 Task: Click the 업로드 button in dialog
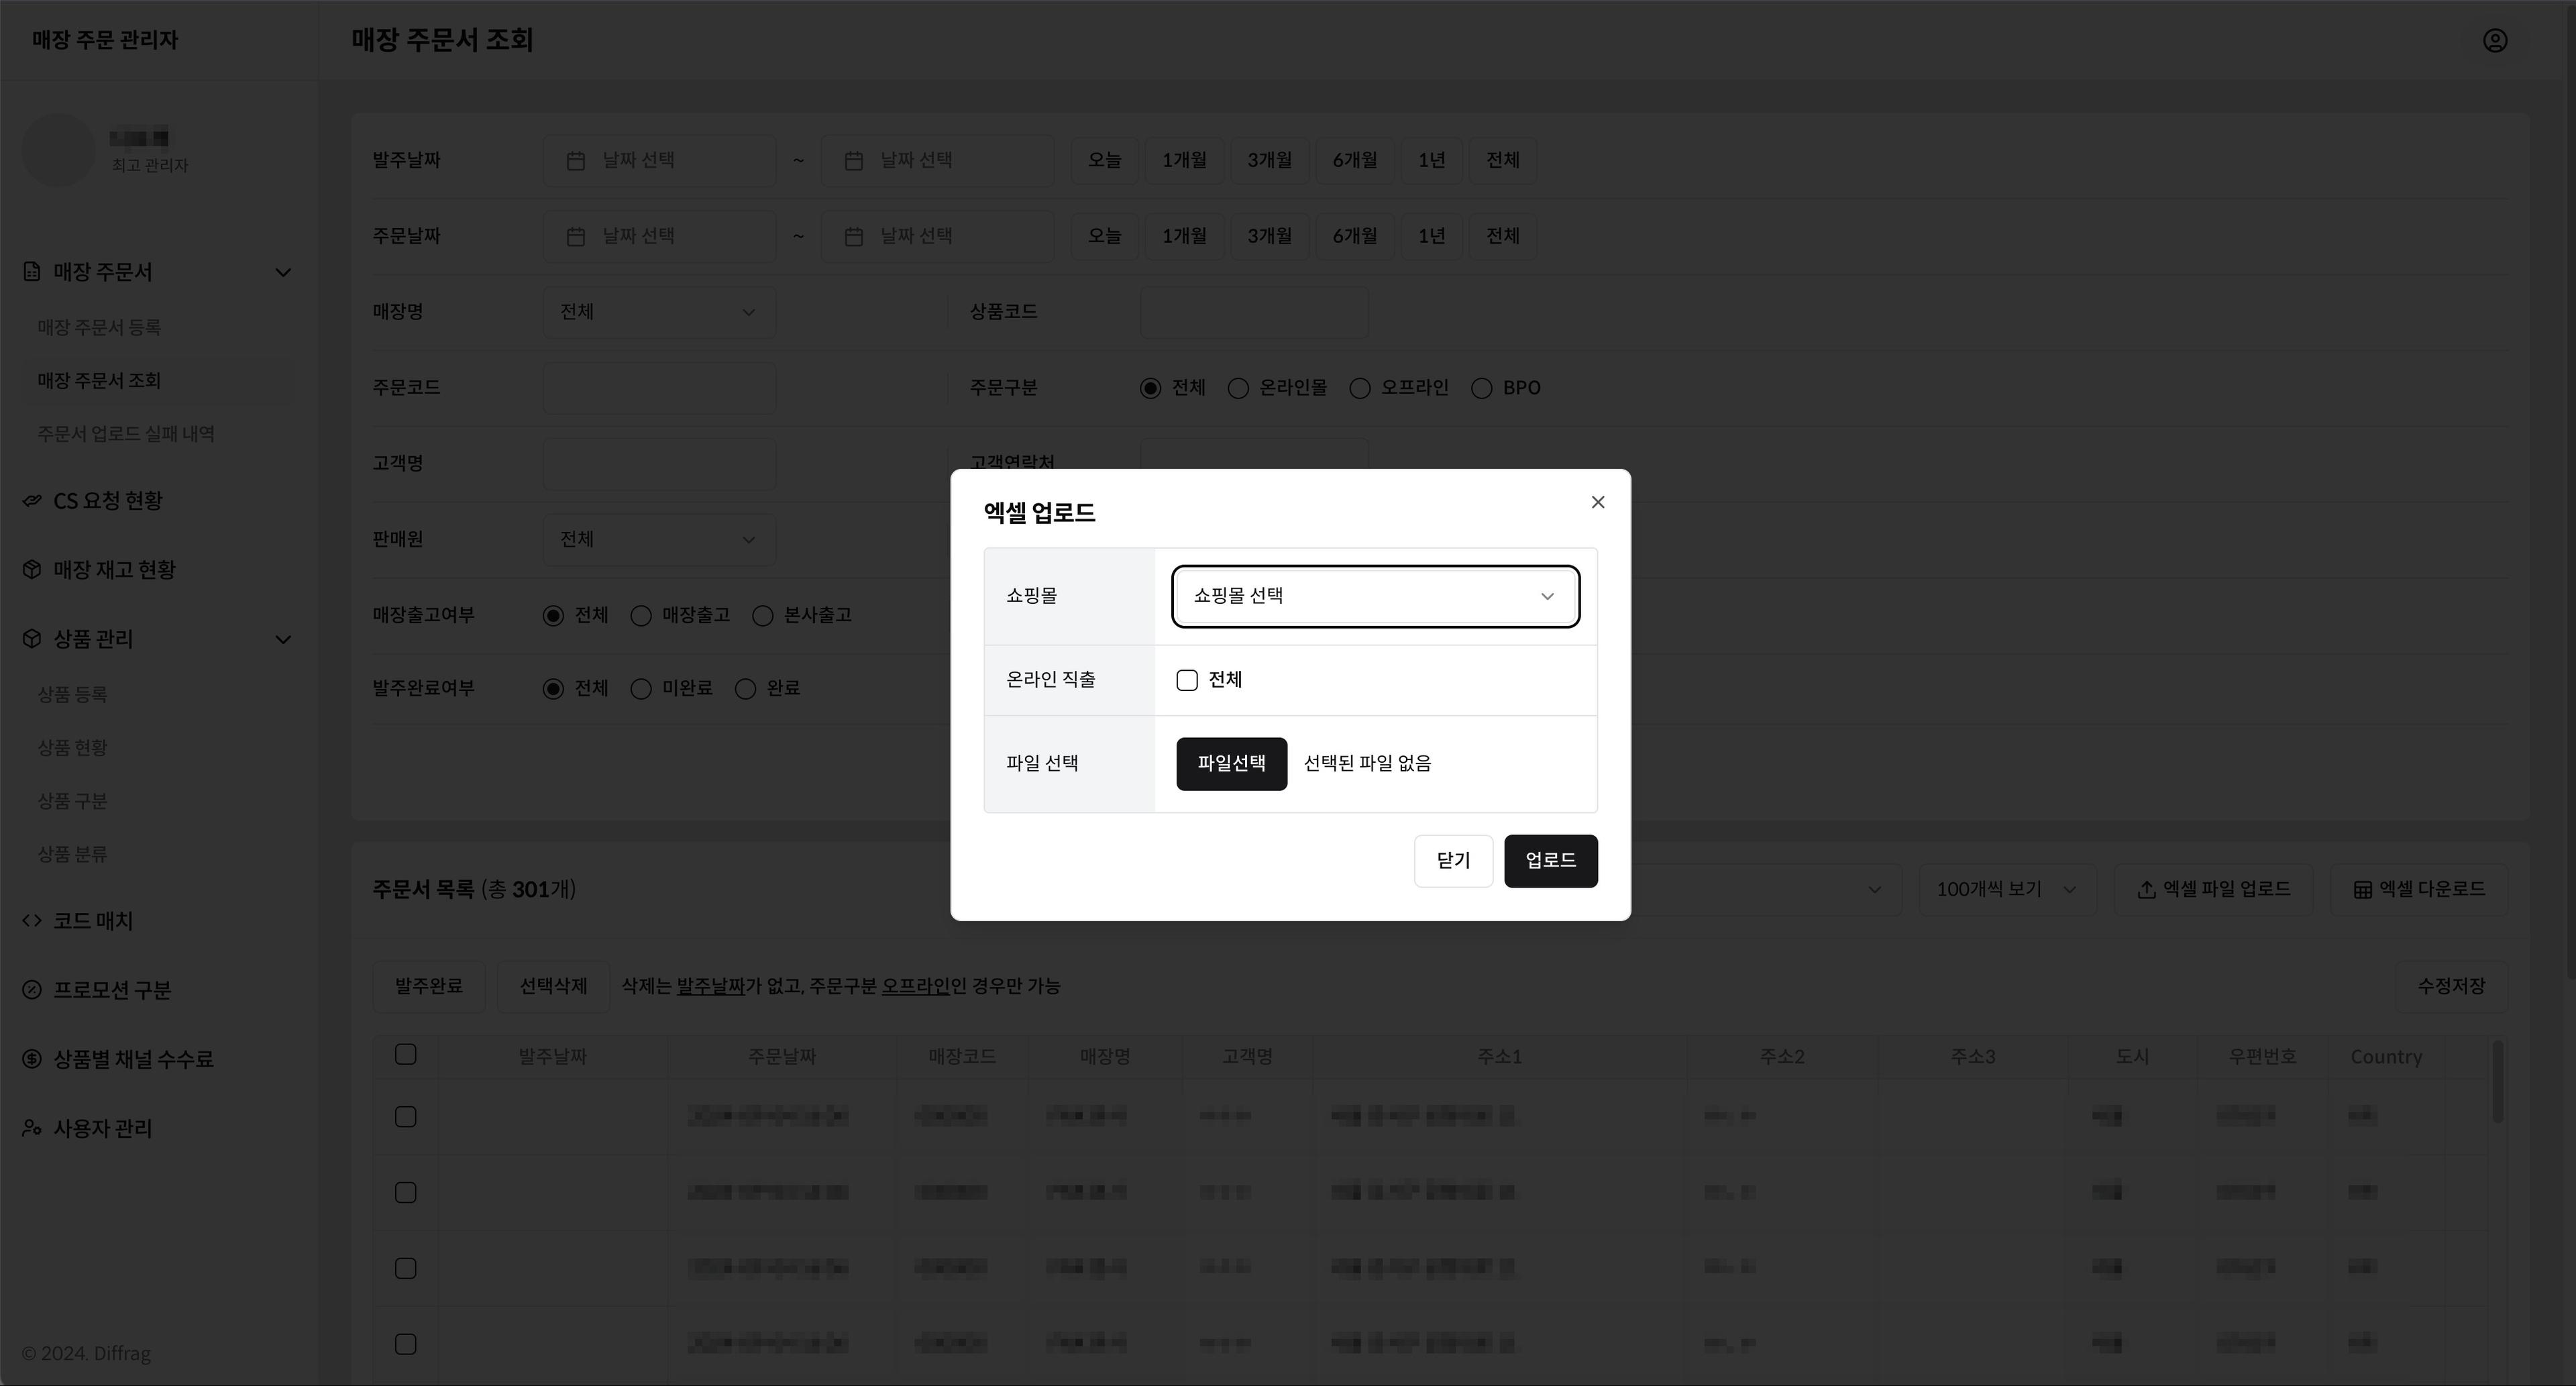pyautogui.click(x=1550, y=861)
